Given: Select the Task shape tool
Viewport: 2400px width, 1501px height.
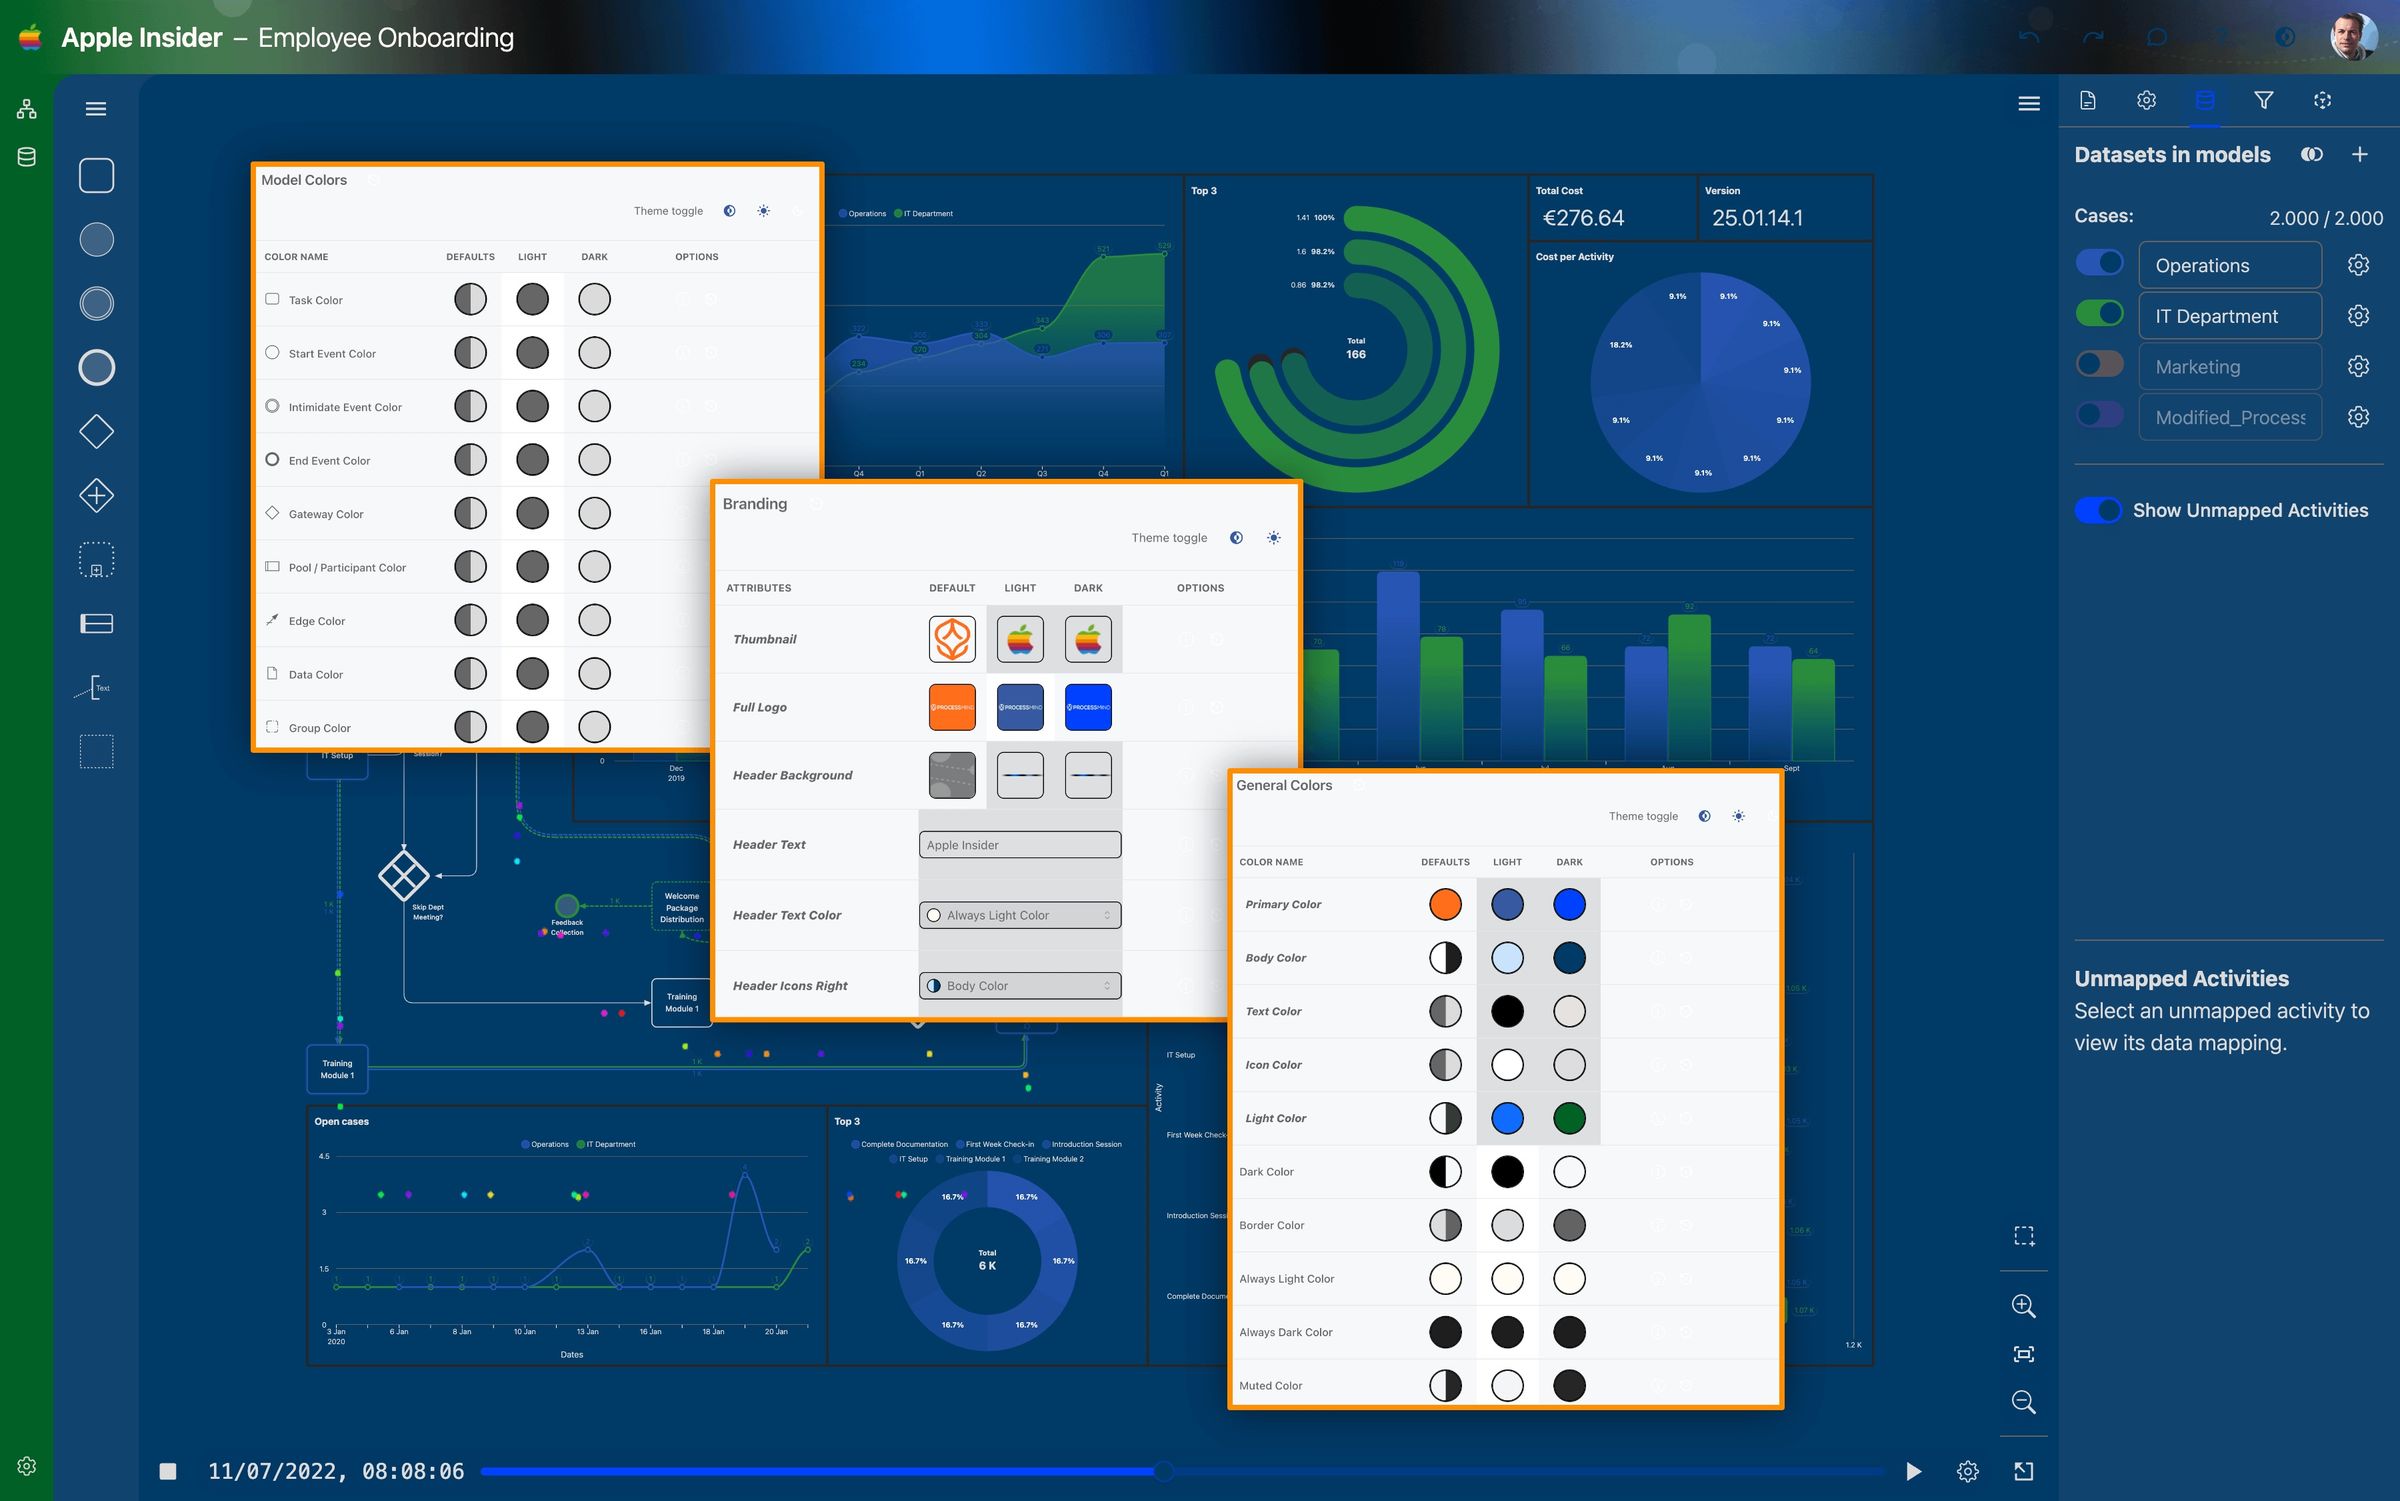Looking at the screenshot, I should coord(96,175).
